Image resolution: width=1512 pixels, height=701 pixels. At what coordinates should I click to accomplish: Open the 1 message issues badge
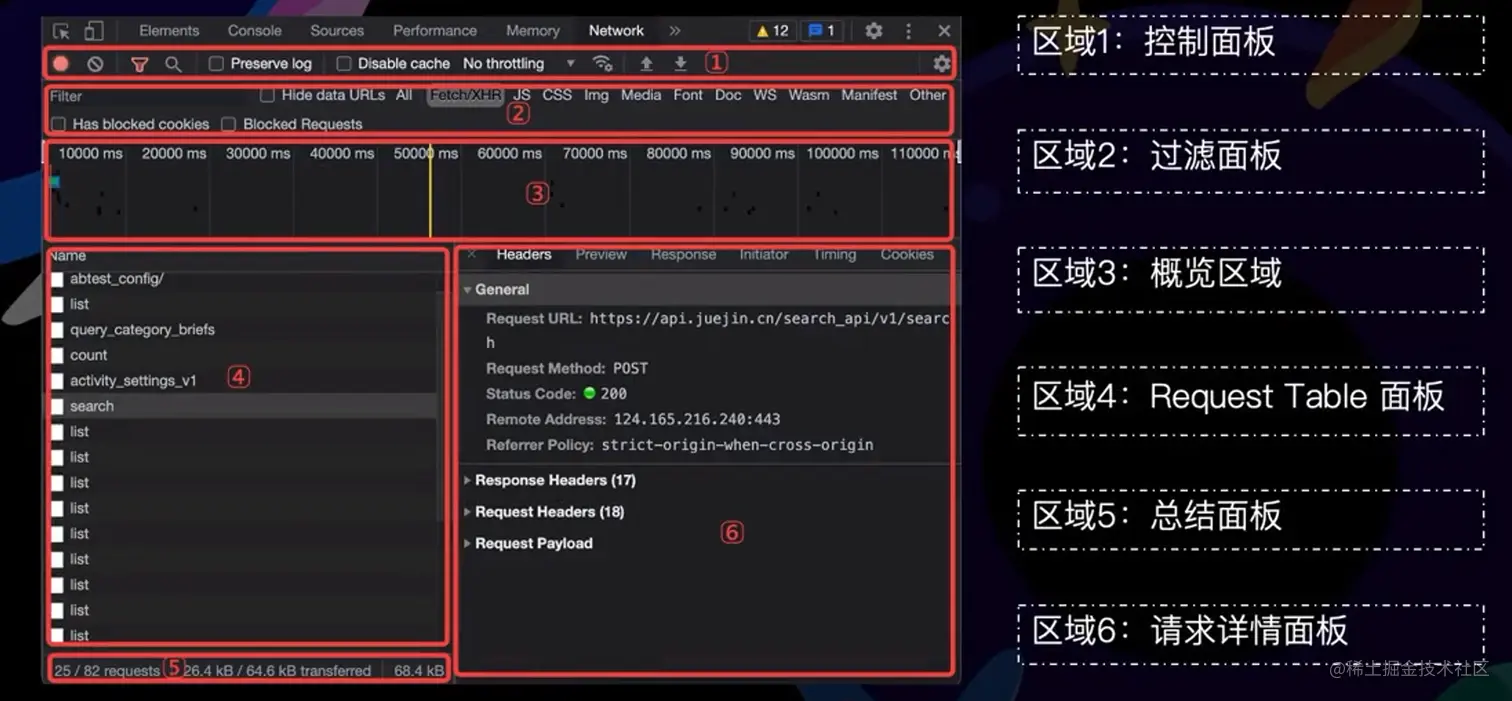[822, 31]
